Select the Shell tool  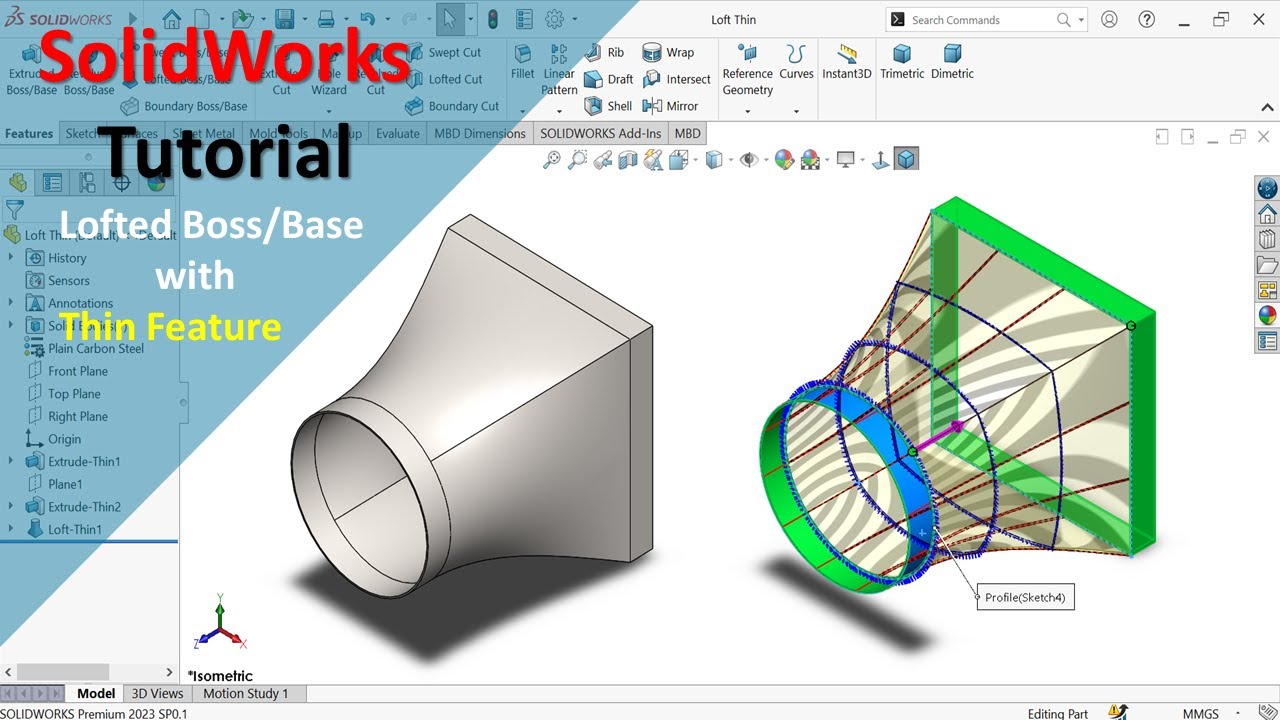click(608, 105)
